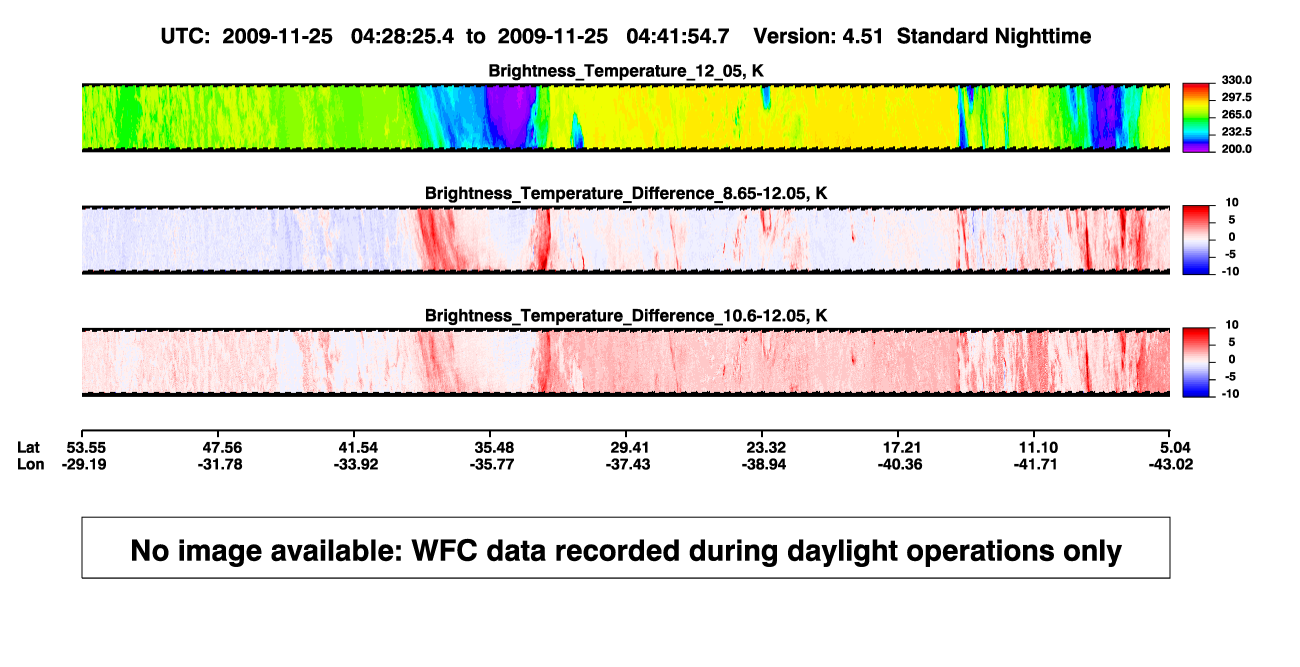Image resolution: width=1300 pixels, height=667 pixels.
Task: Click the '-10' label on 10.6-12.05 colorbar
Action: (x=1231, y=394)
